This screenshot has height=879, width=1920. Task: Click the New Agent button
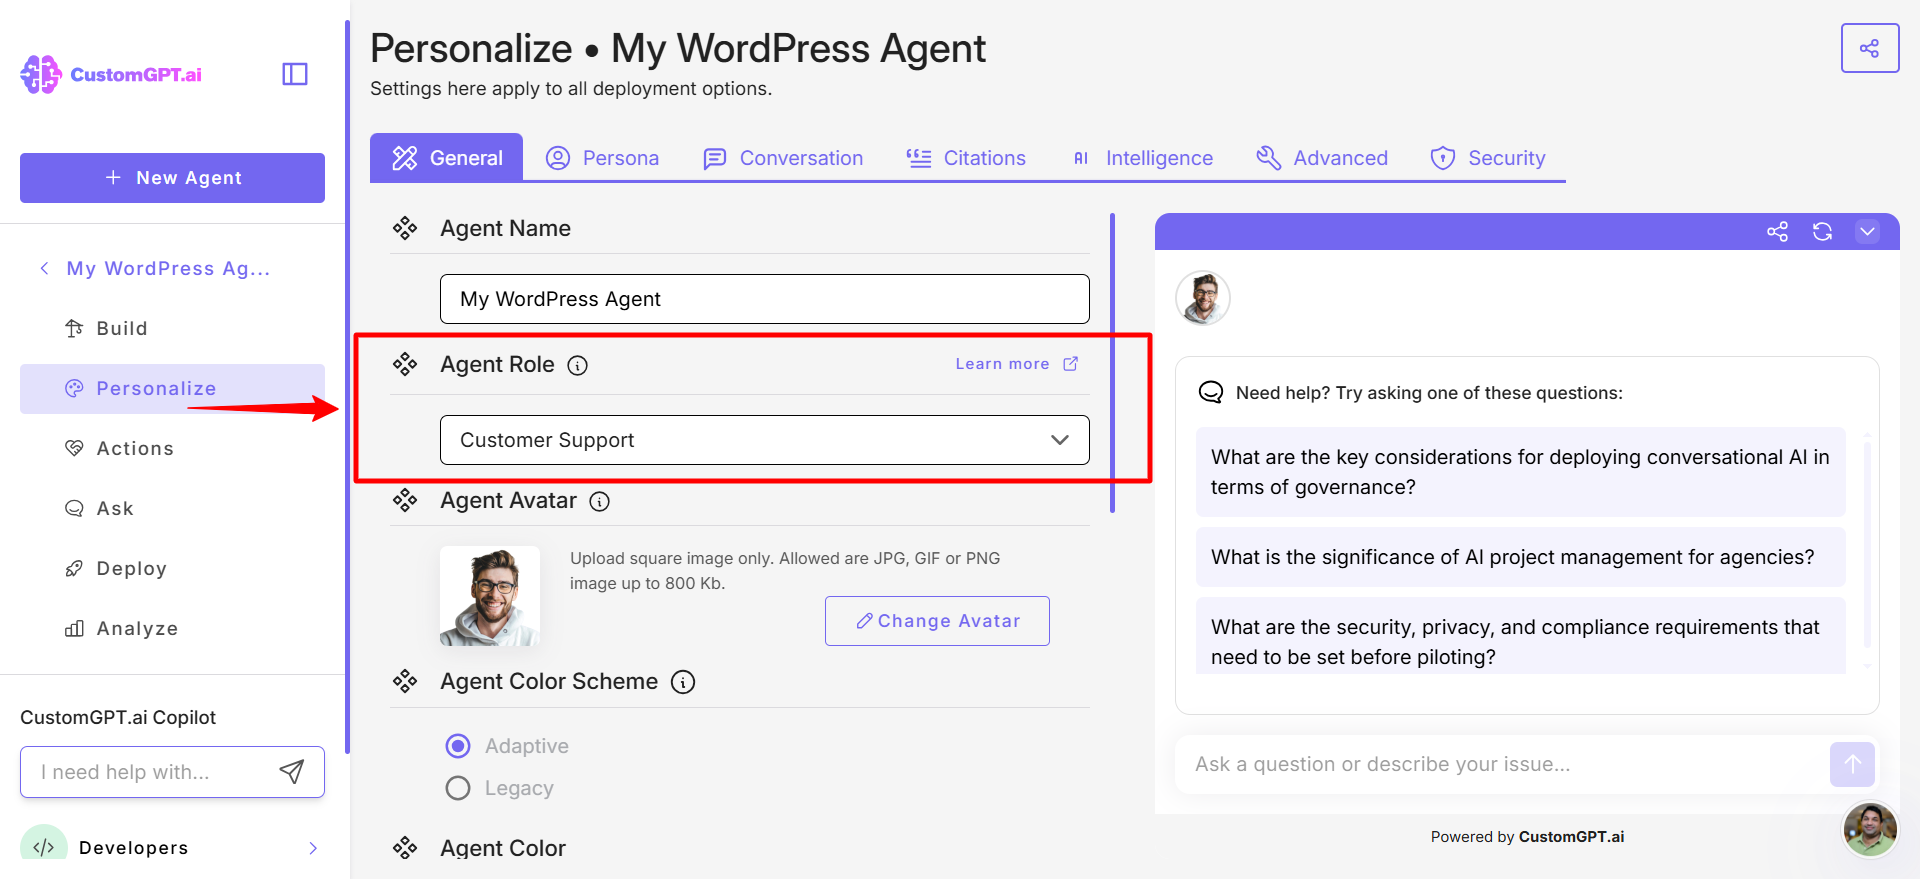tap(172, 178)
